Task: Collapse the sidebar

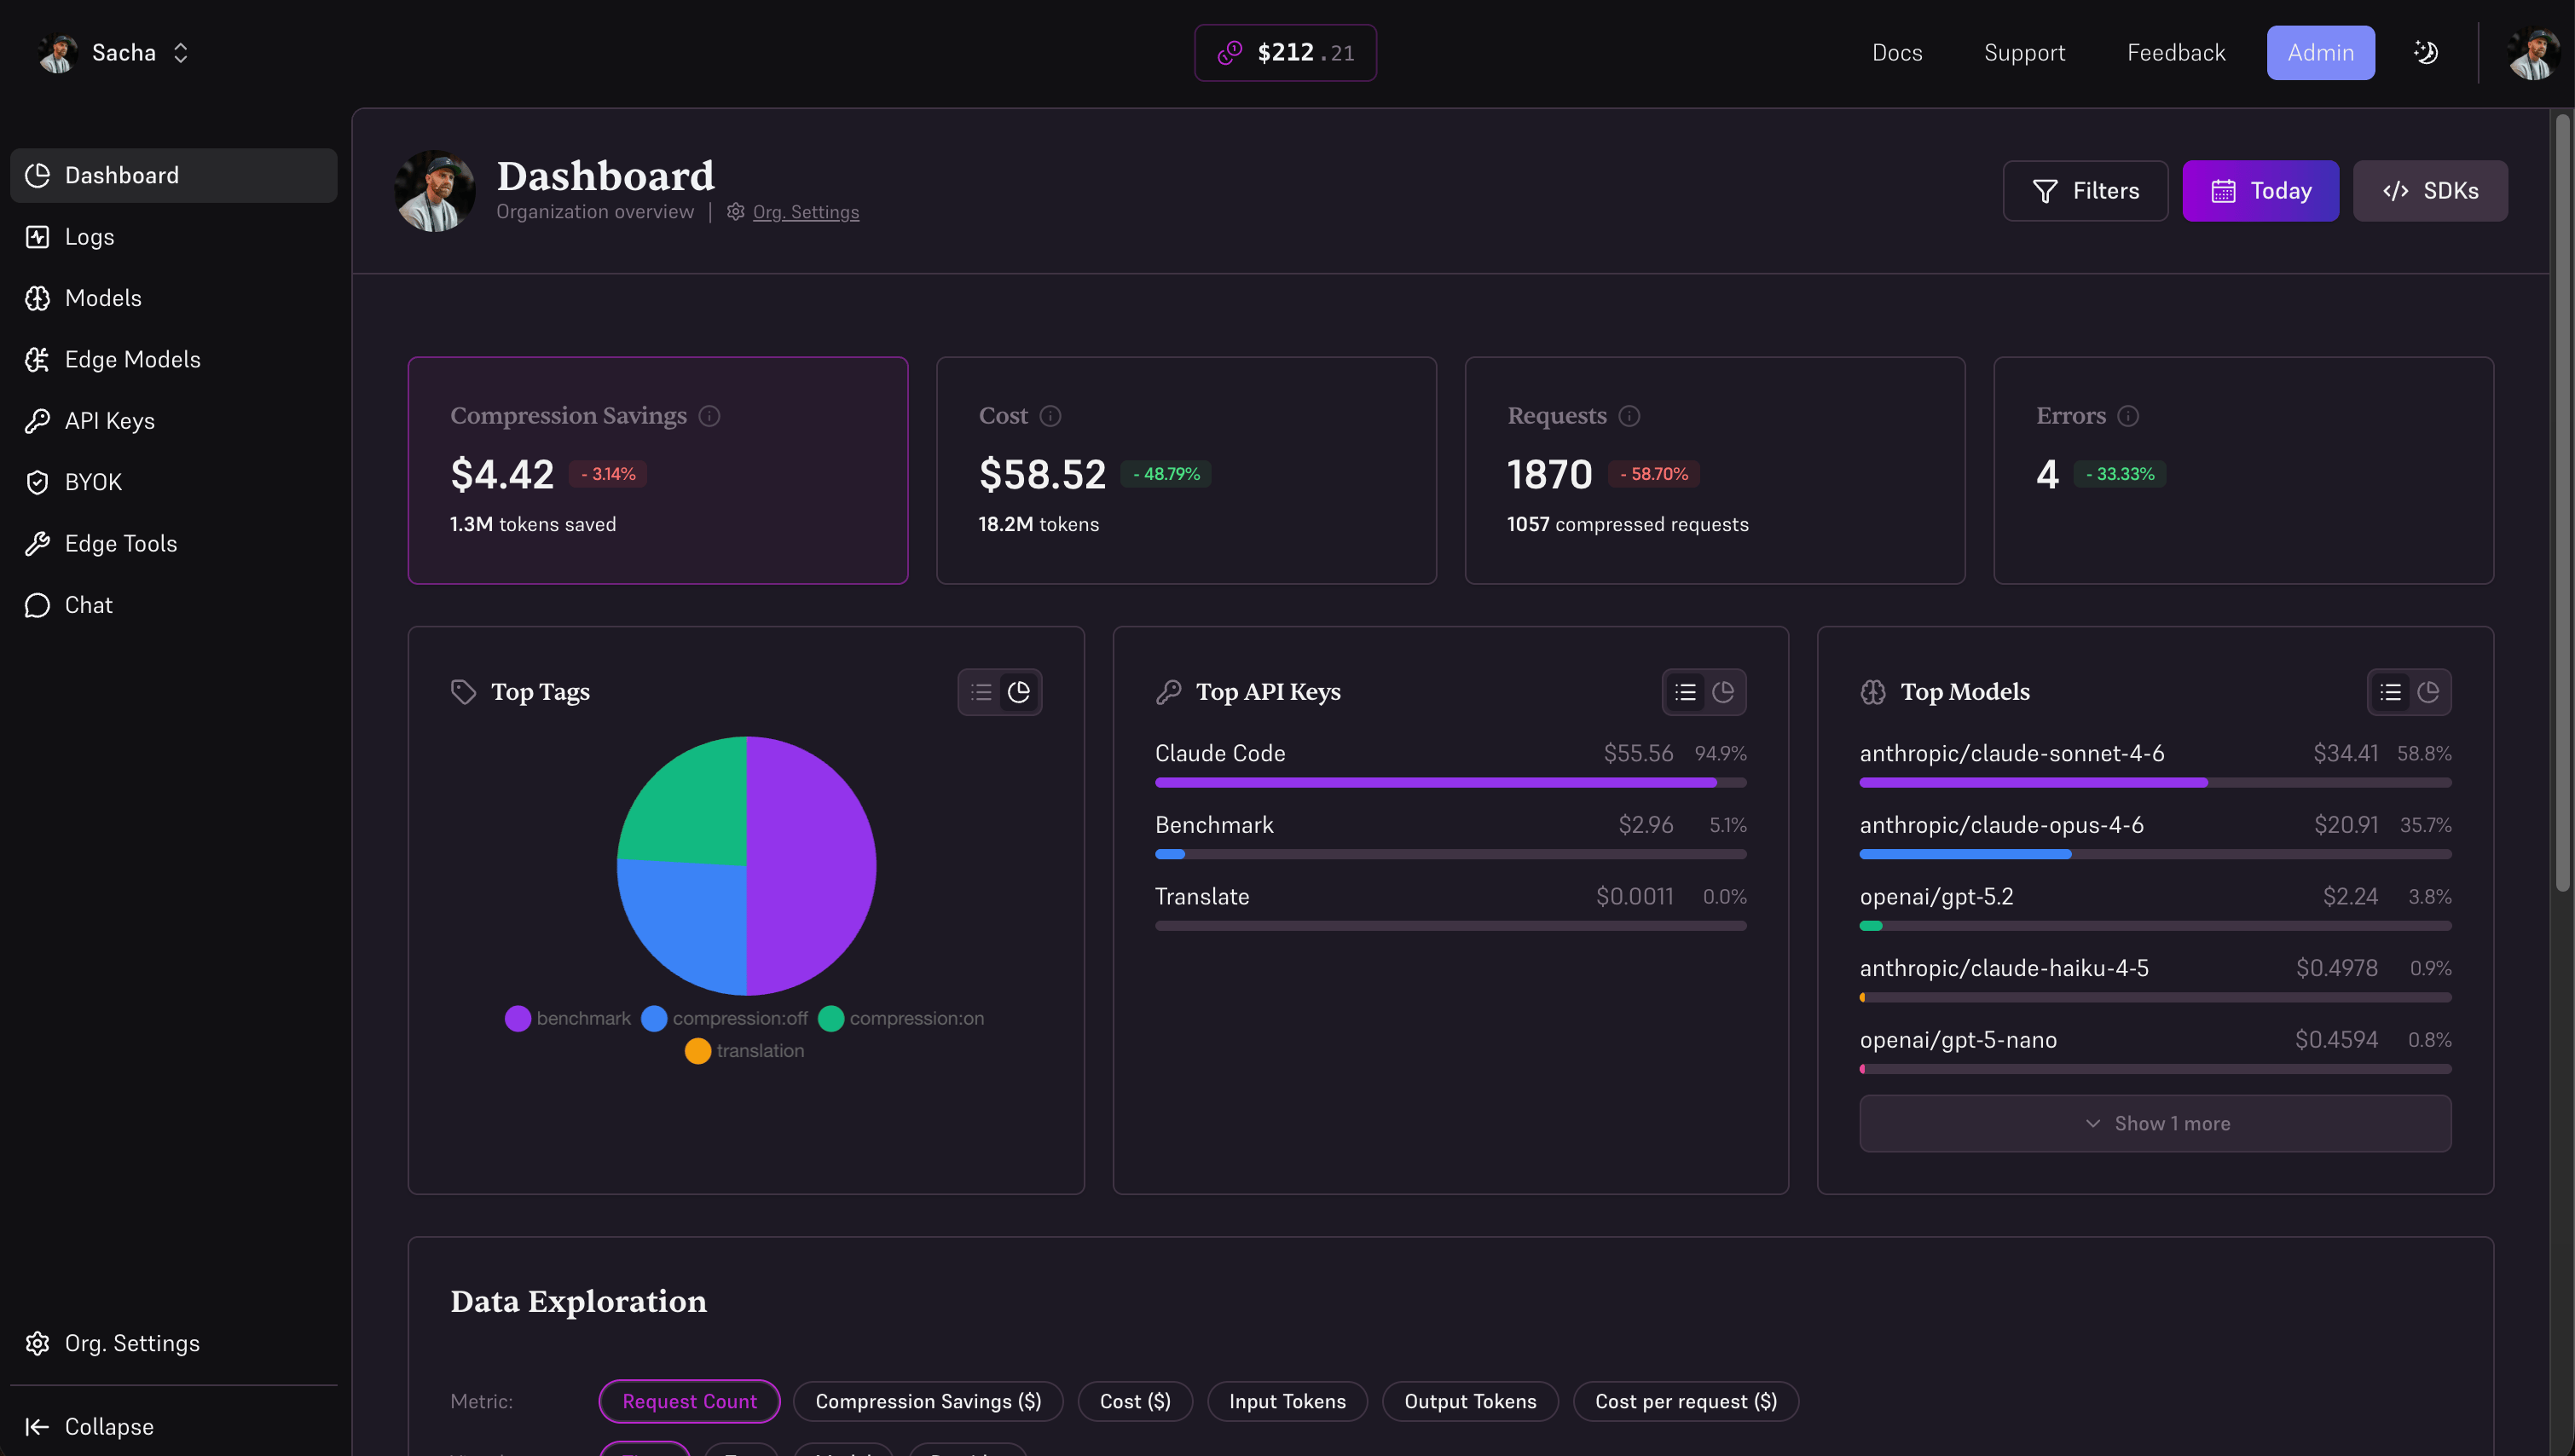Action: [x=173, y=1426]
